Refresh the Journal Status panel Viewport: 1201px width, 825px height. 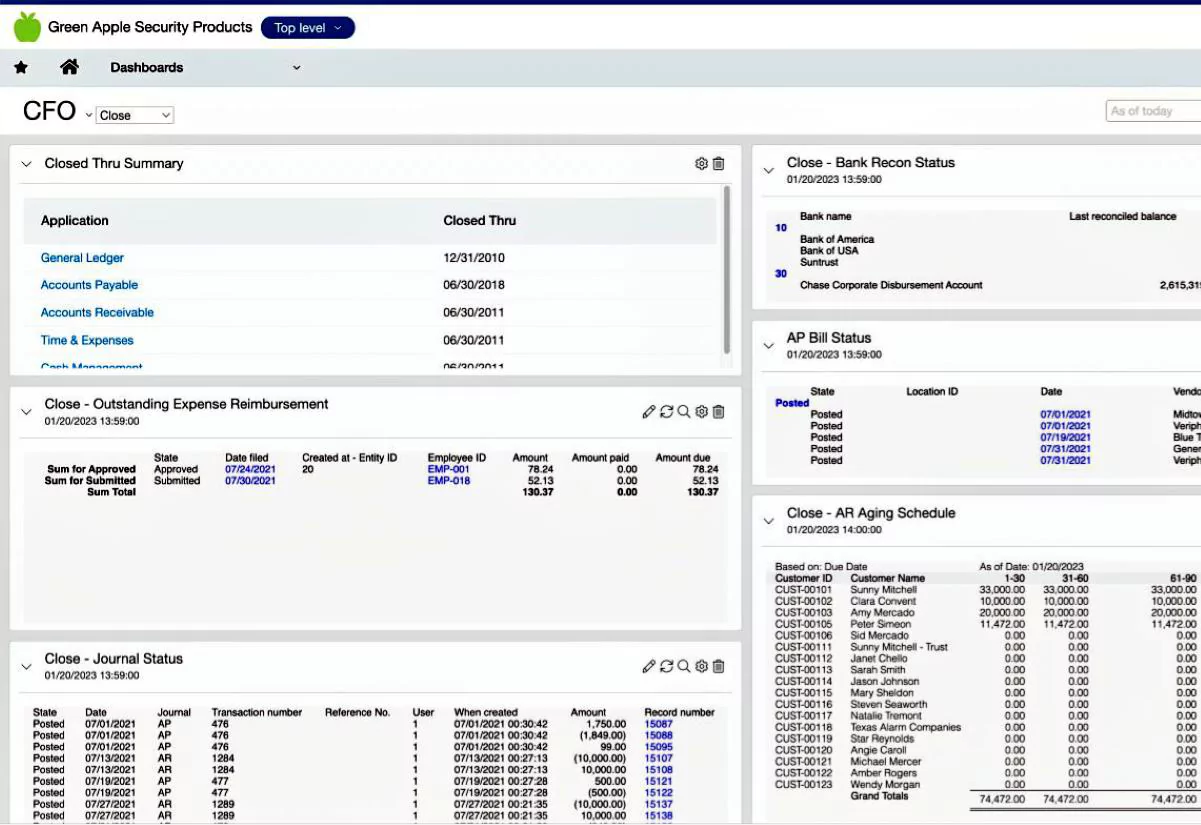point(666,666)
